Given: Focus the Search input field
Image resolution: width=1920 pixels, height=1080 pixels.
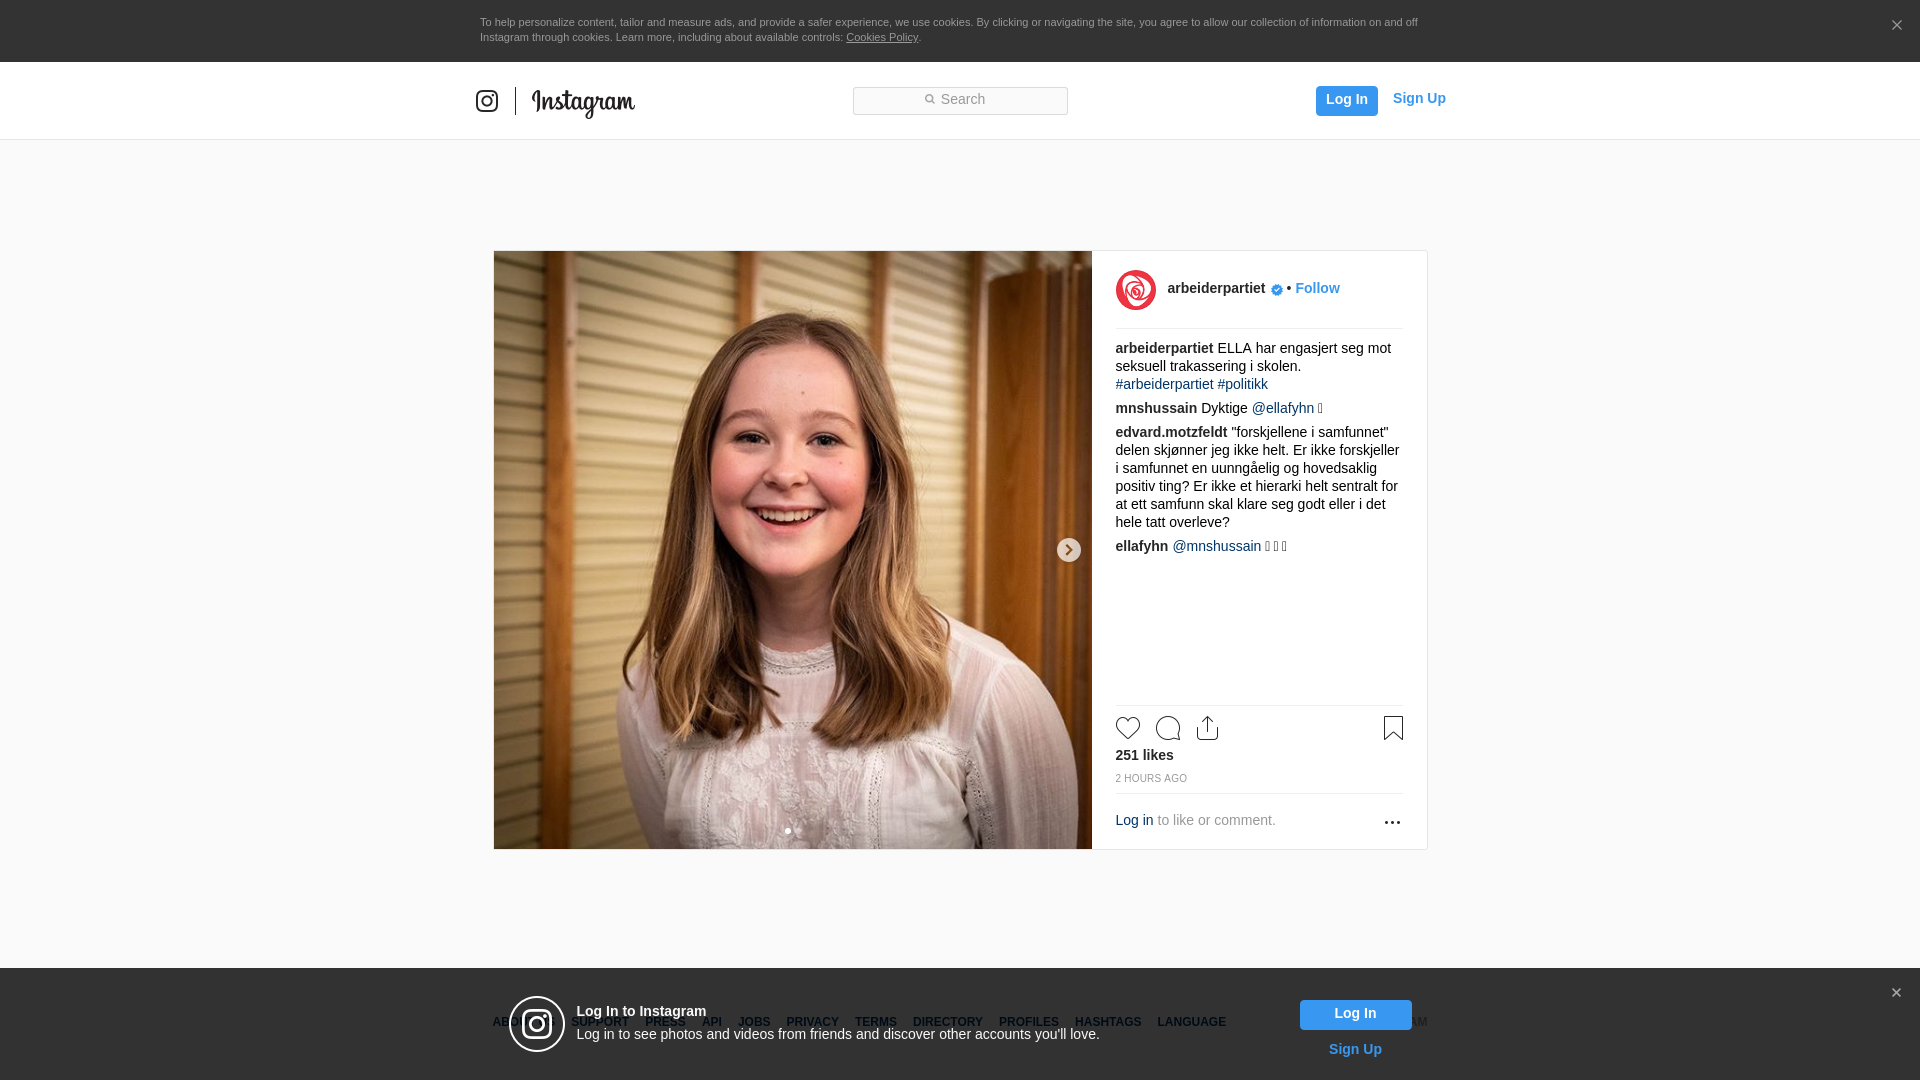Looking at the screenshot, I should 960,101.
